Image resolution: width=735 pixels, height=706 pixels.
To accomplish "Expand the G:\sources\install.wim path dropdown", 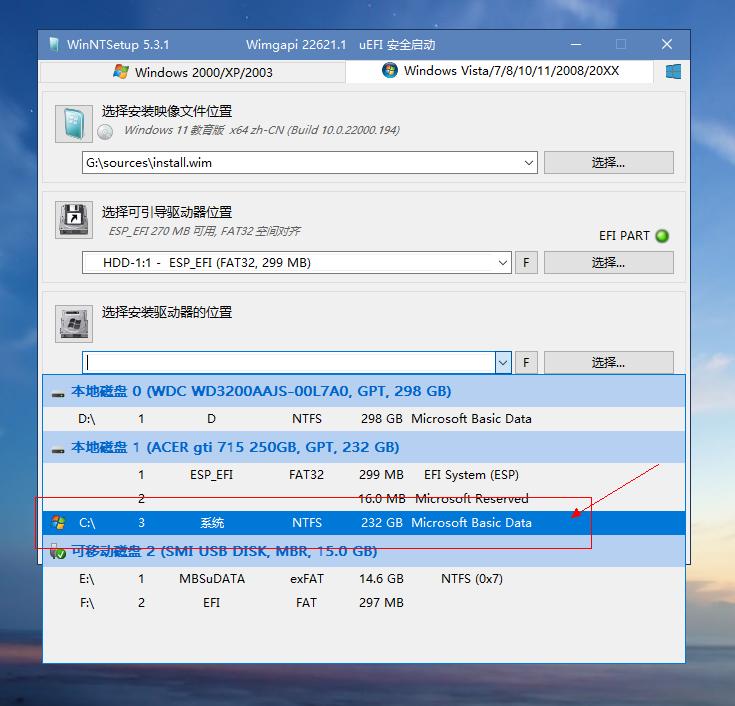I will tap(528, 163).
